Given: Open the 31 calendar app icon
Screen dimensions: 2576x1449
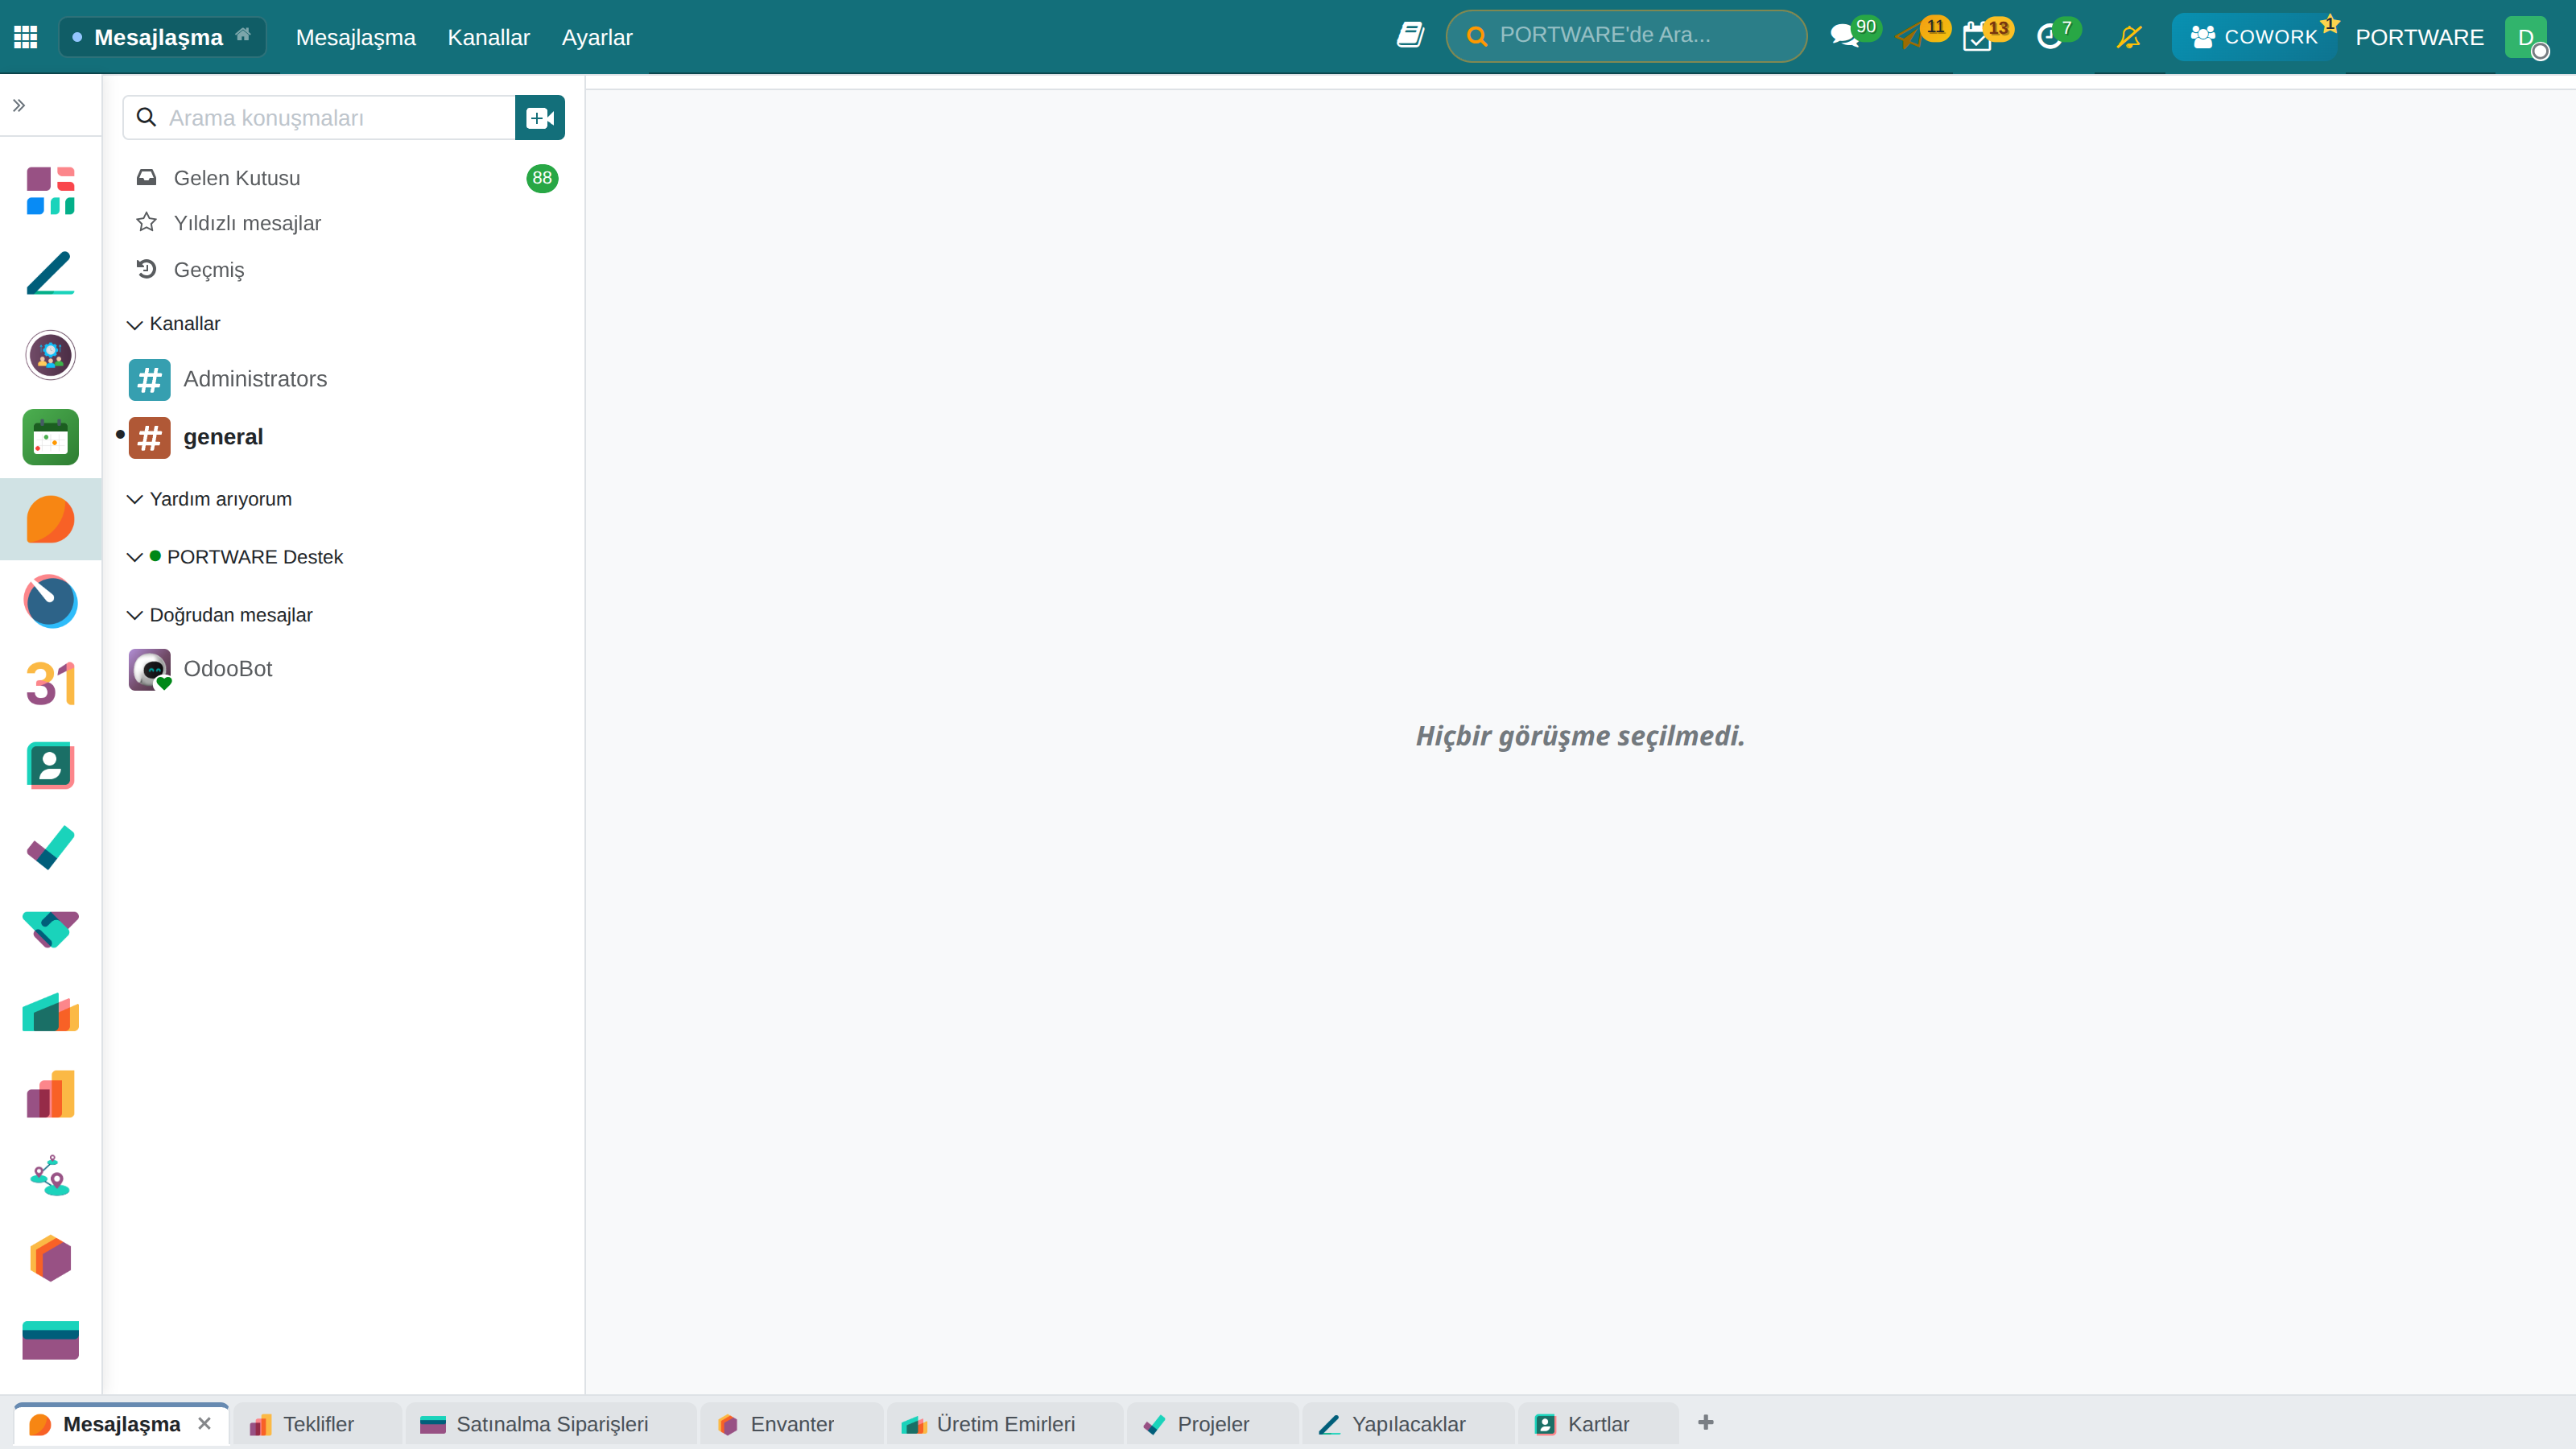Looking at the screenshot, I should (50, 684).
